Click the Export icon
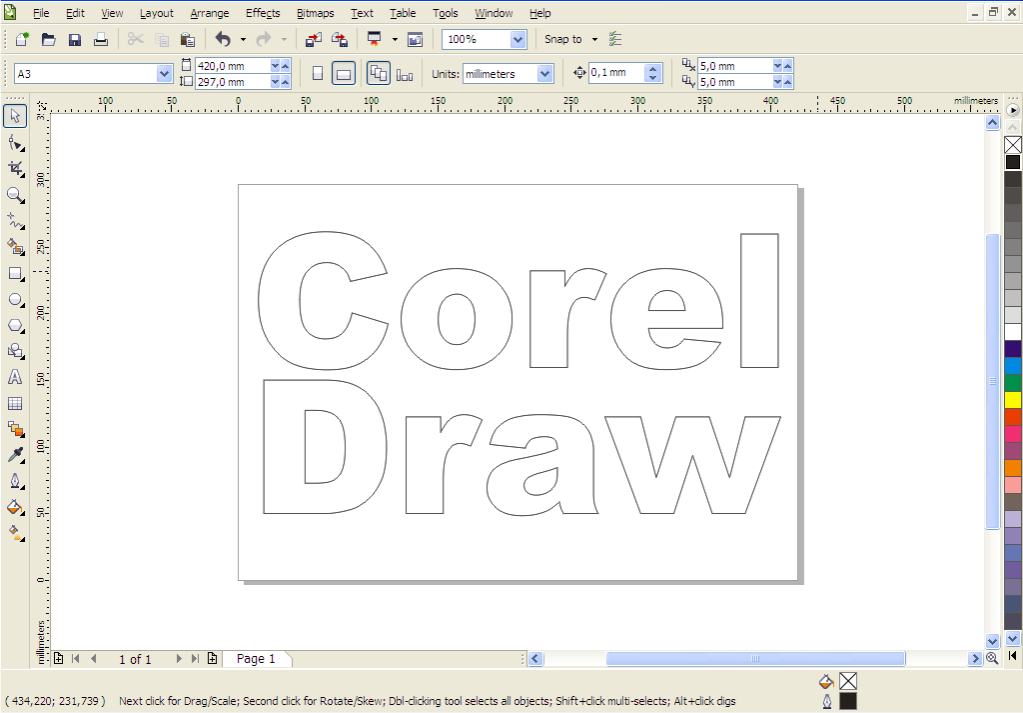 coord(340,40)
